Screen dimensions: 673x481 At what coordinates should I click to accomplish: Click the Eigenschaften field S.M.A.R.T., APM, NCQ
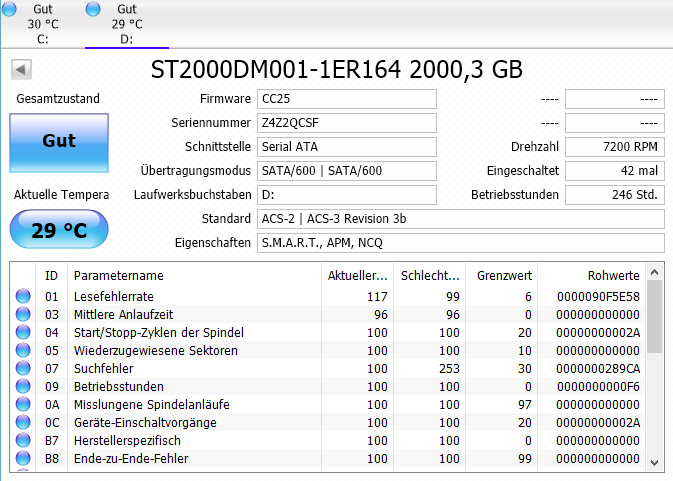pos(461,243)
